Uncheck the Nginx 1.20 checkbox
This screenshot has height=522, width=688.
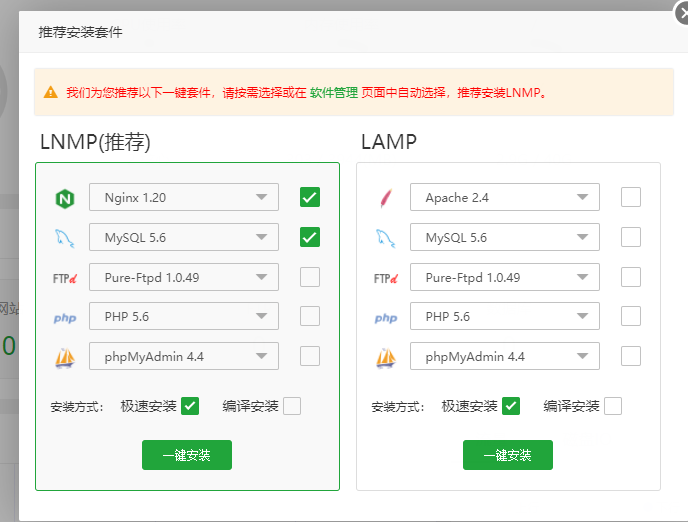coord(310,197)
